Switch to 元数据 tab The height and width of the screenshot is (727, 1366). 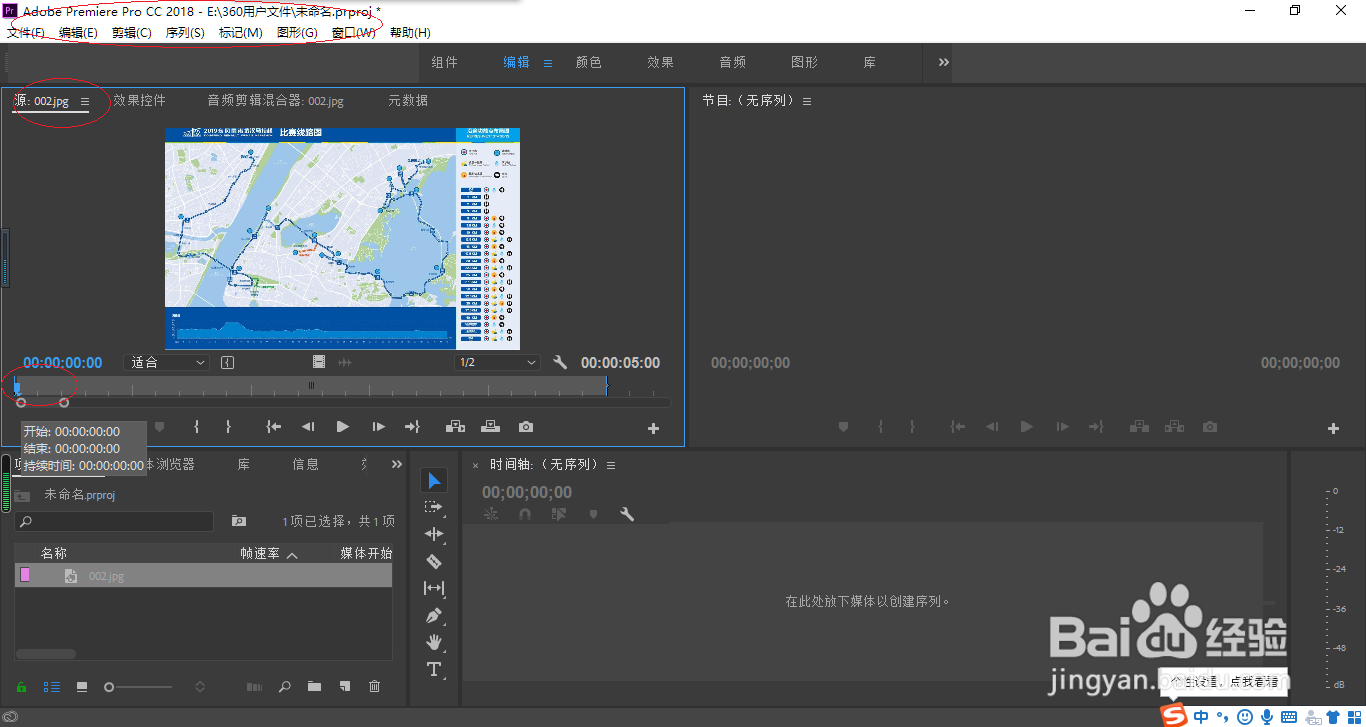(408, 101)
